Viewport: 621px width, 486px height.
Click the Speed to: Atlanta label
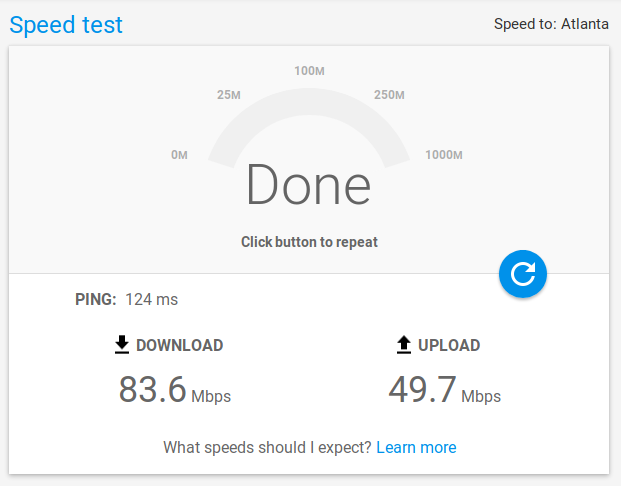click(x=551, y=24)
